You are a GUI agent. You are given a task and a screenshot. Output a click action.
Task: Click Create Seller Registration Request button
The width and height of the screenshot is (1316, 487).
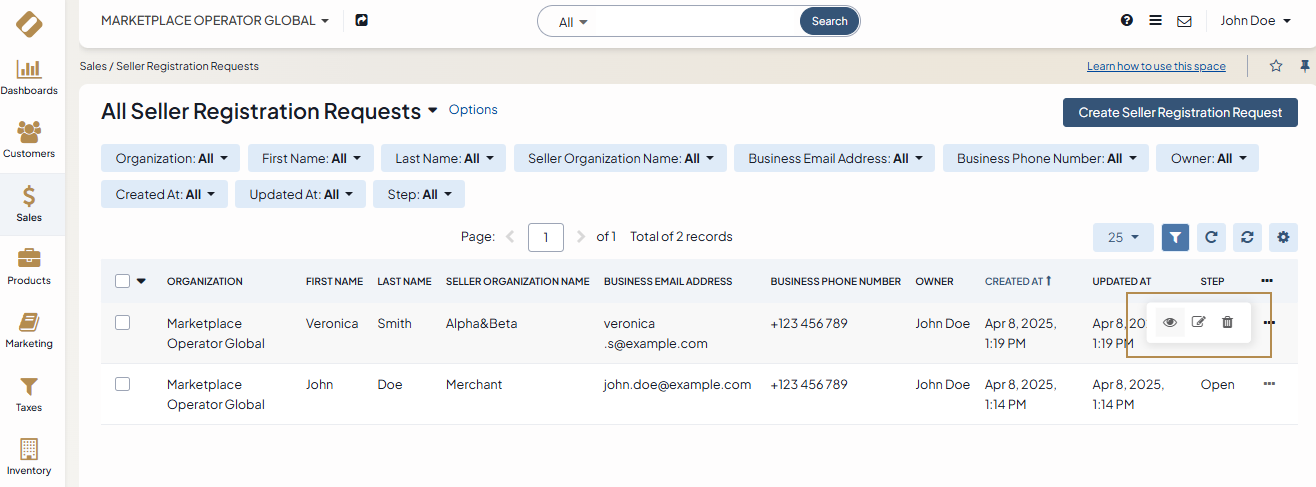point(1180,113)
